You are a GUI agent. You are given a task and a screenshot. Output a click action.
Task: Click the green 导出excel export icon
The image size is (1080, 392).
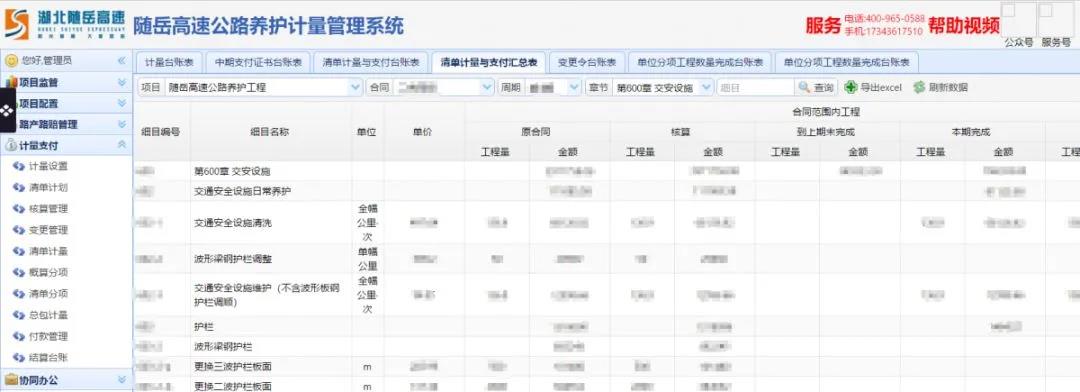tap(851, 87)
